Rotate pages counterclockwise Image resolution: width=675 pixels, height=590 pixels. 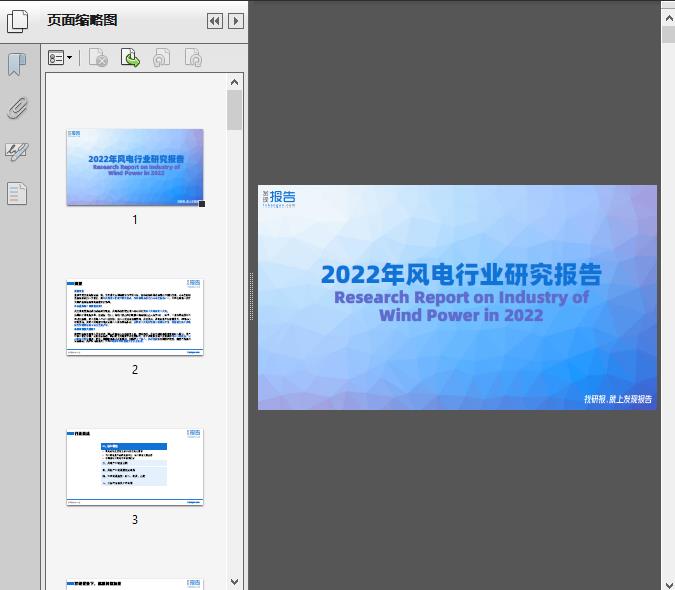point(161,58)
